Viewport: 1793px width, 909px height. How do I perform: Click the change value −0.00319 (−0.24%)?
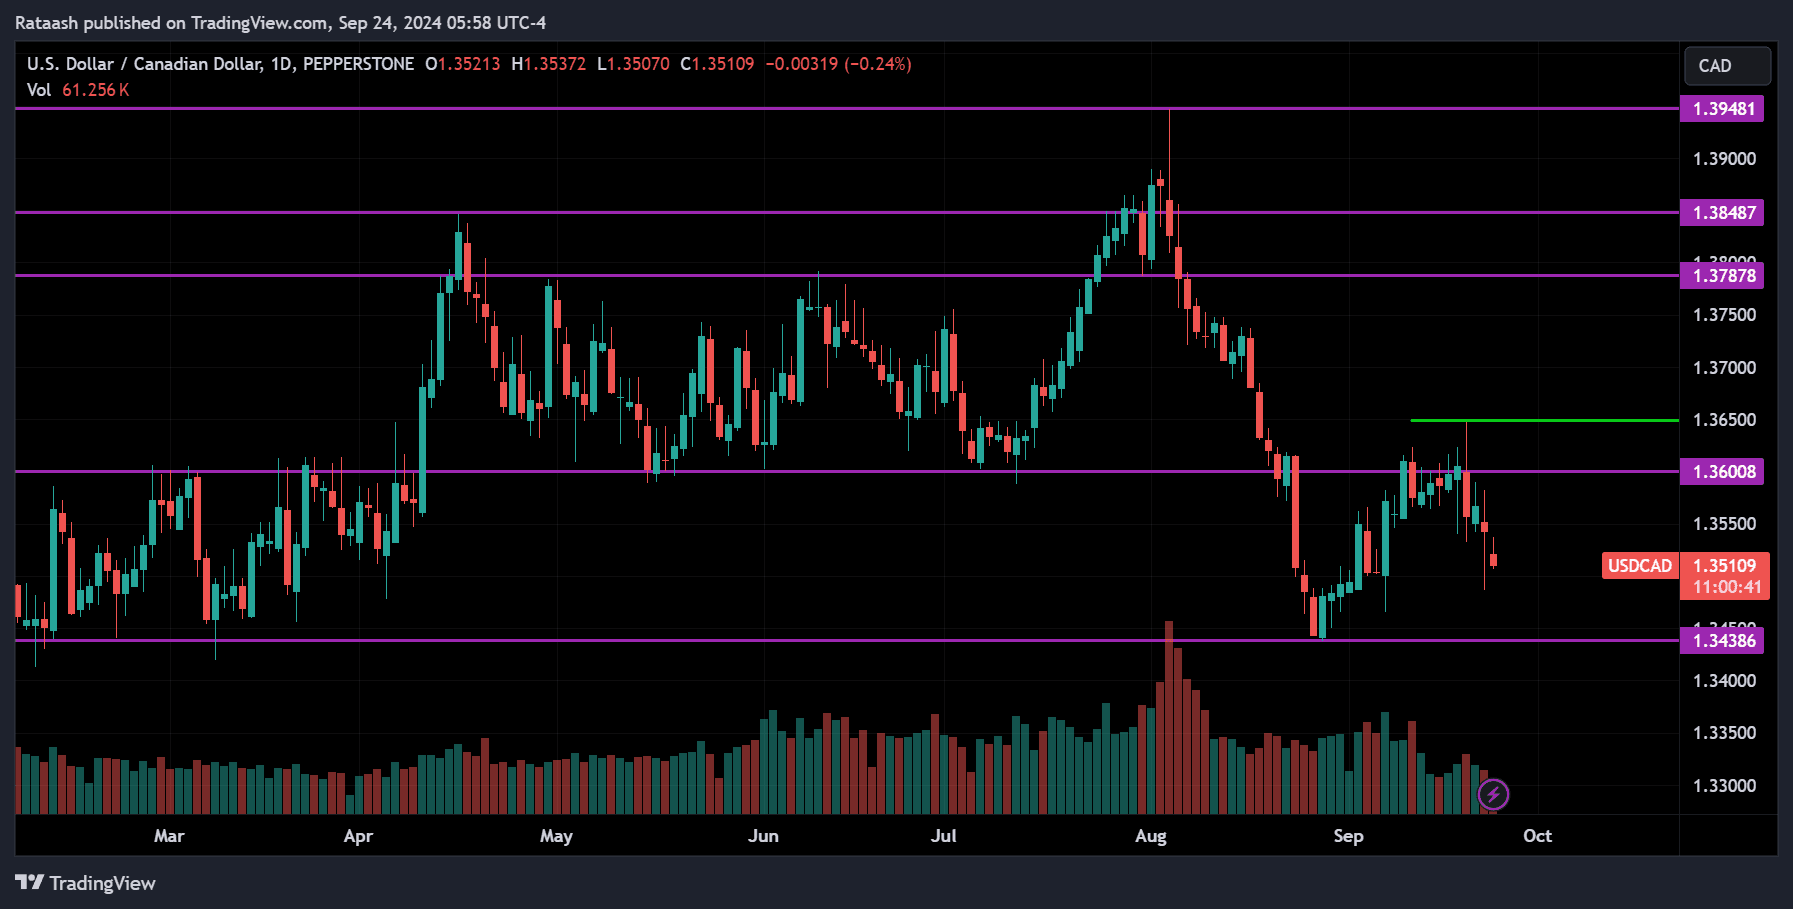(839, 64)
